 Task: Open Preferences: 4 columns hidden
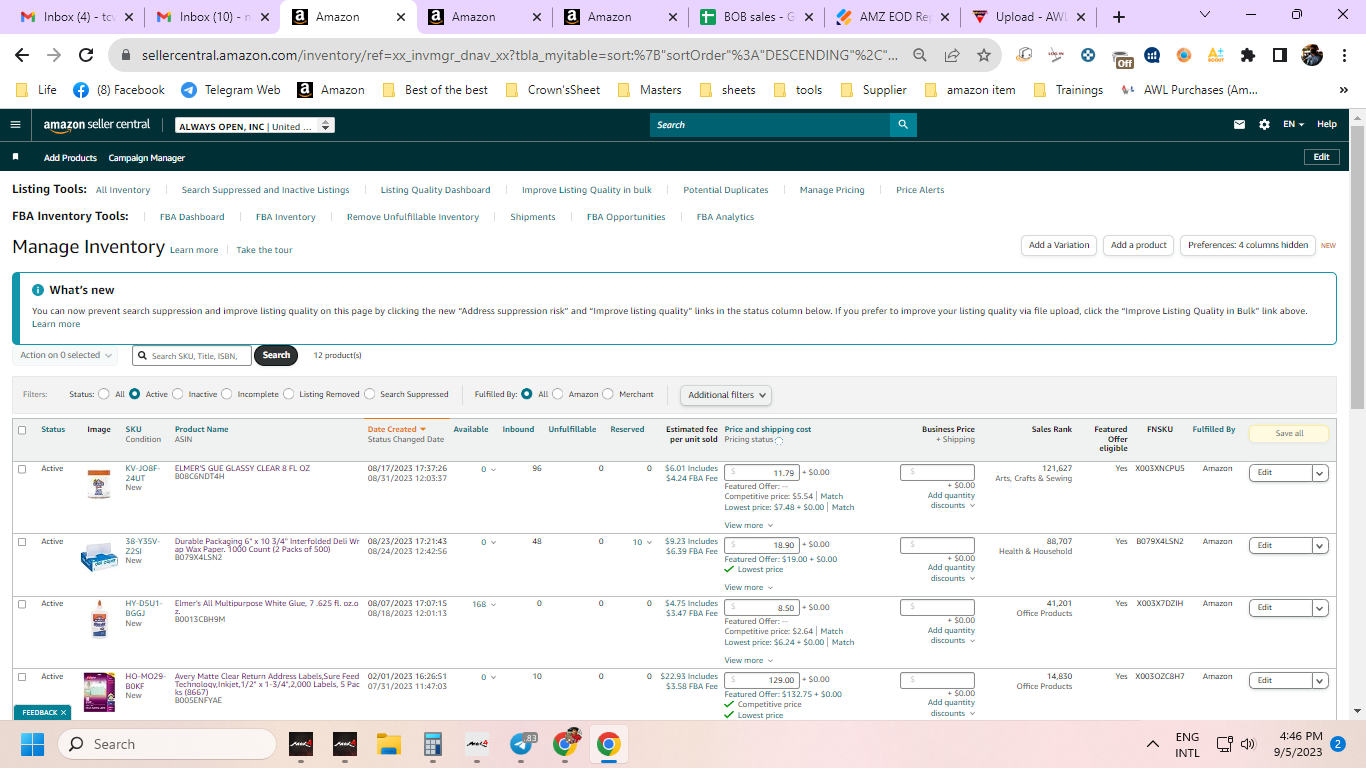(x=1247, y=245)
